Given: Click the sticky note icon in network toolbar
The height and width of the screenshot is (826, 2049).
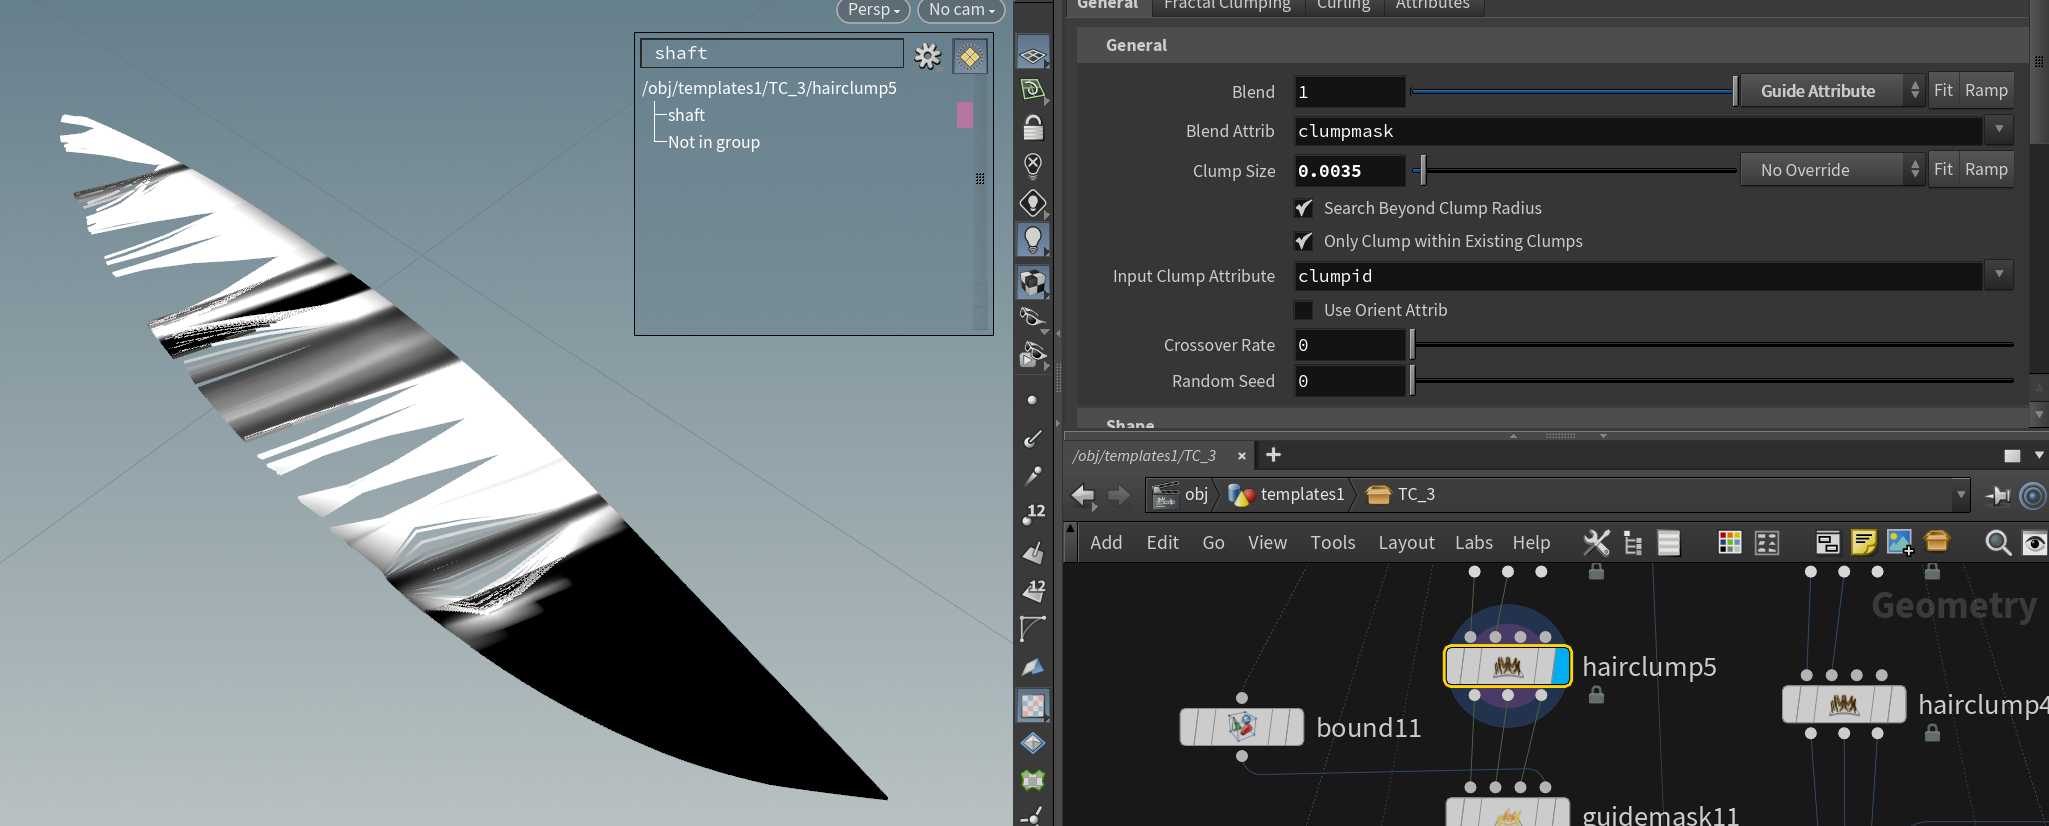Looking at the screenshot, I should tap(1863, 542).
